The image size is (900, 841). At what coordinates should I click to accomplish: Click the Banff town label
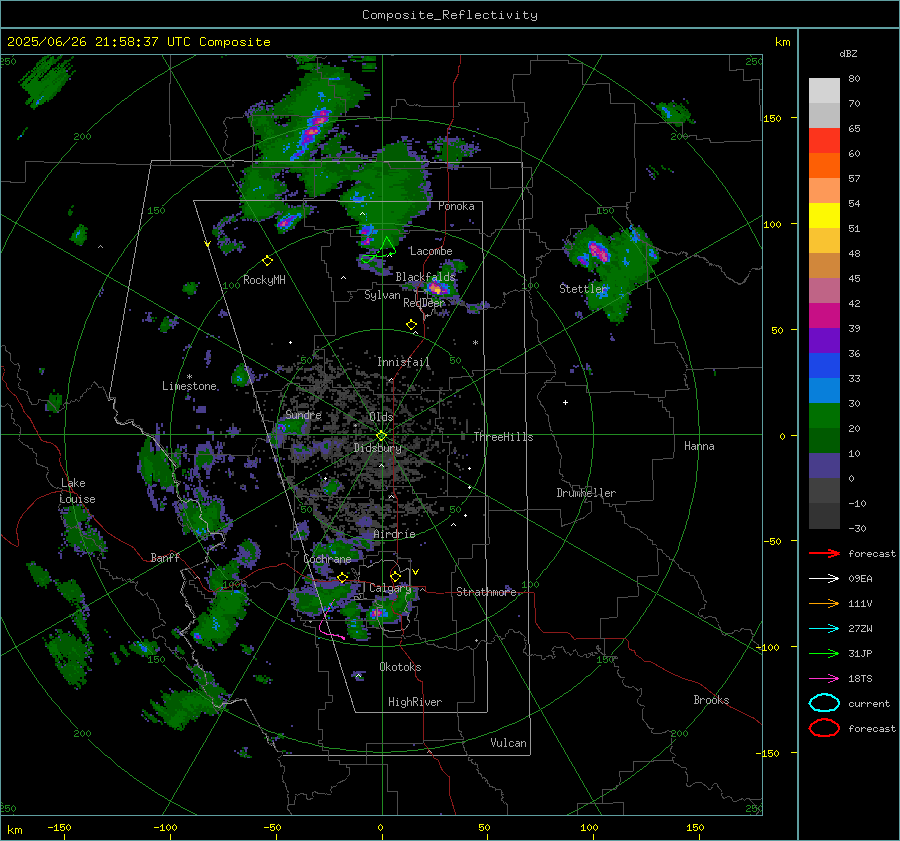tap(165, 557)
